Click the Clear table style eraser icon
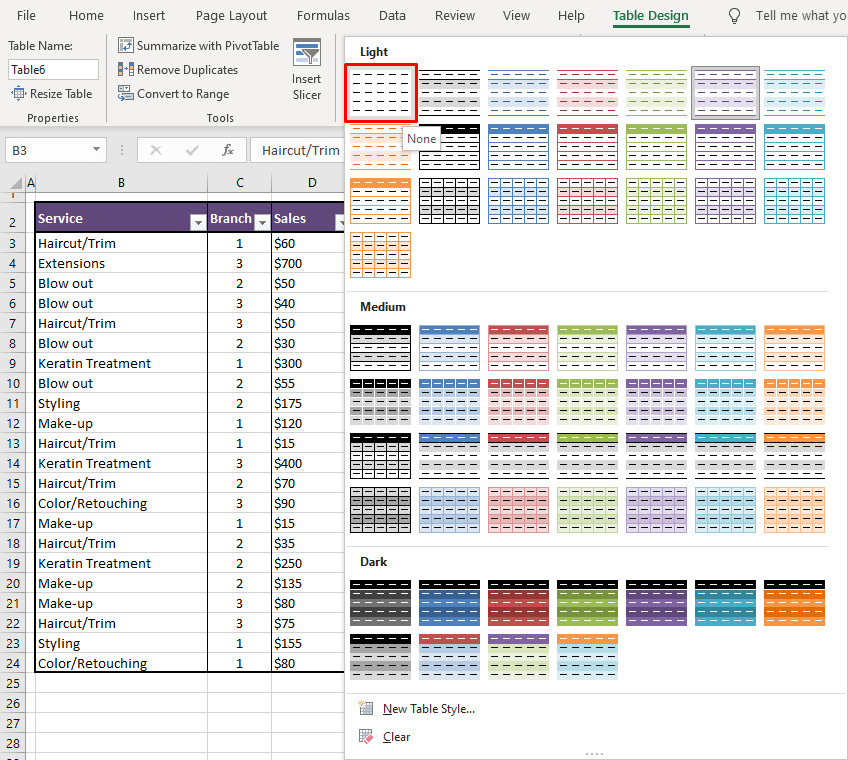The height and width of the screenshot is (760, 848). [x=367, y=736]
